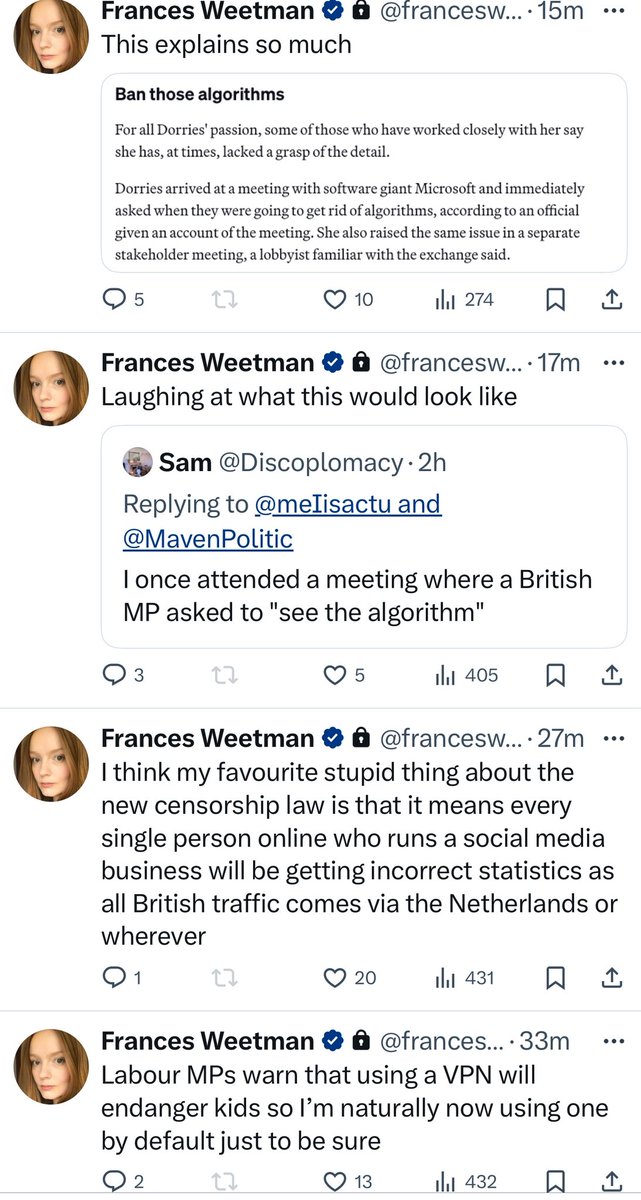This screenshot has height=1200, width=641.
Task: Open Frances Weetman's avatar on the VPN tweet
Action: (51, 1066)
